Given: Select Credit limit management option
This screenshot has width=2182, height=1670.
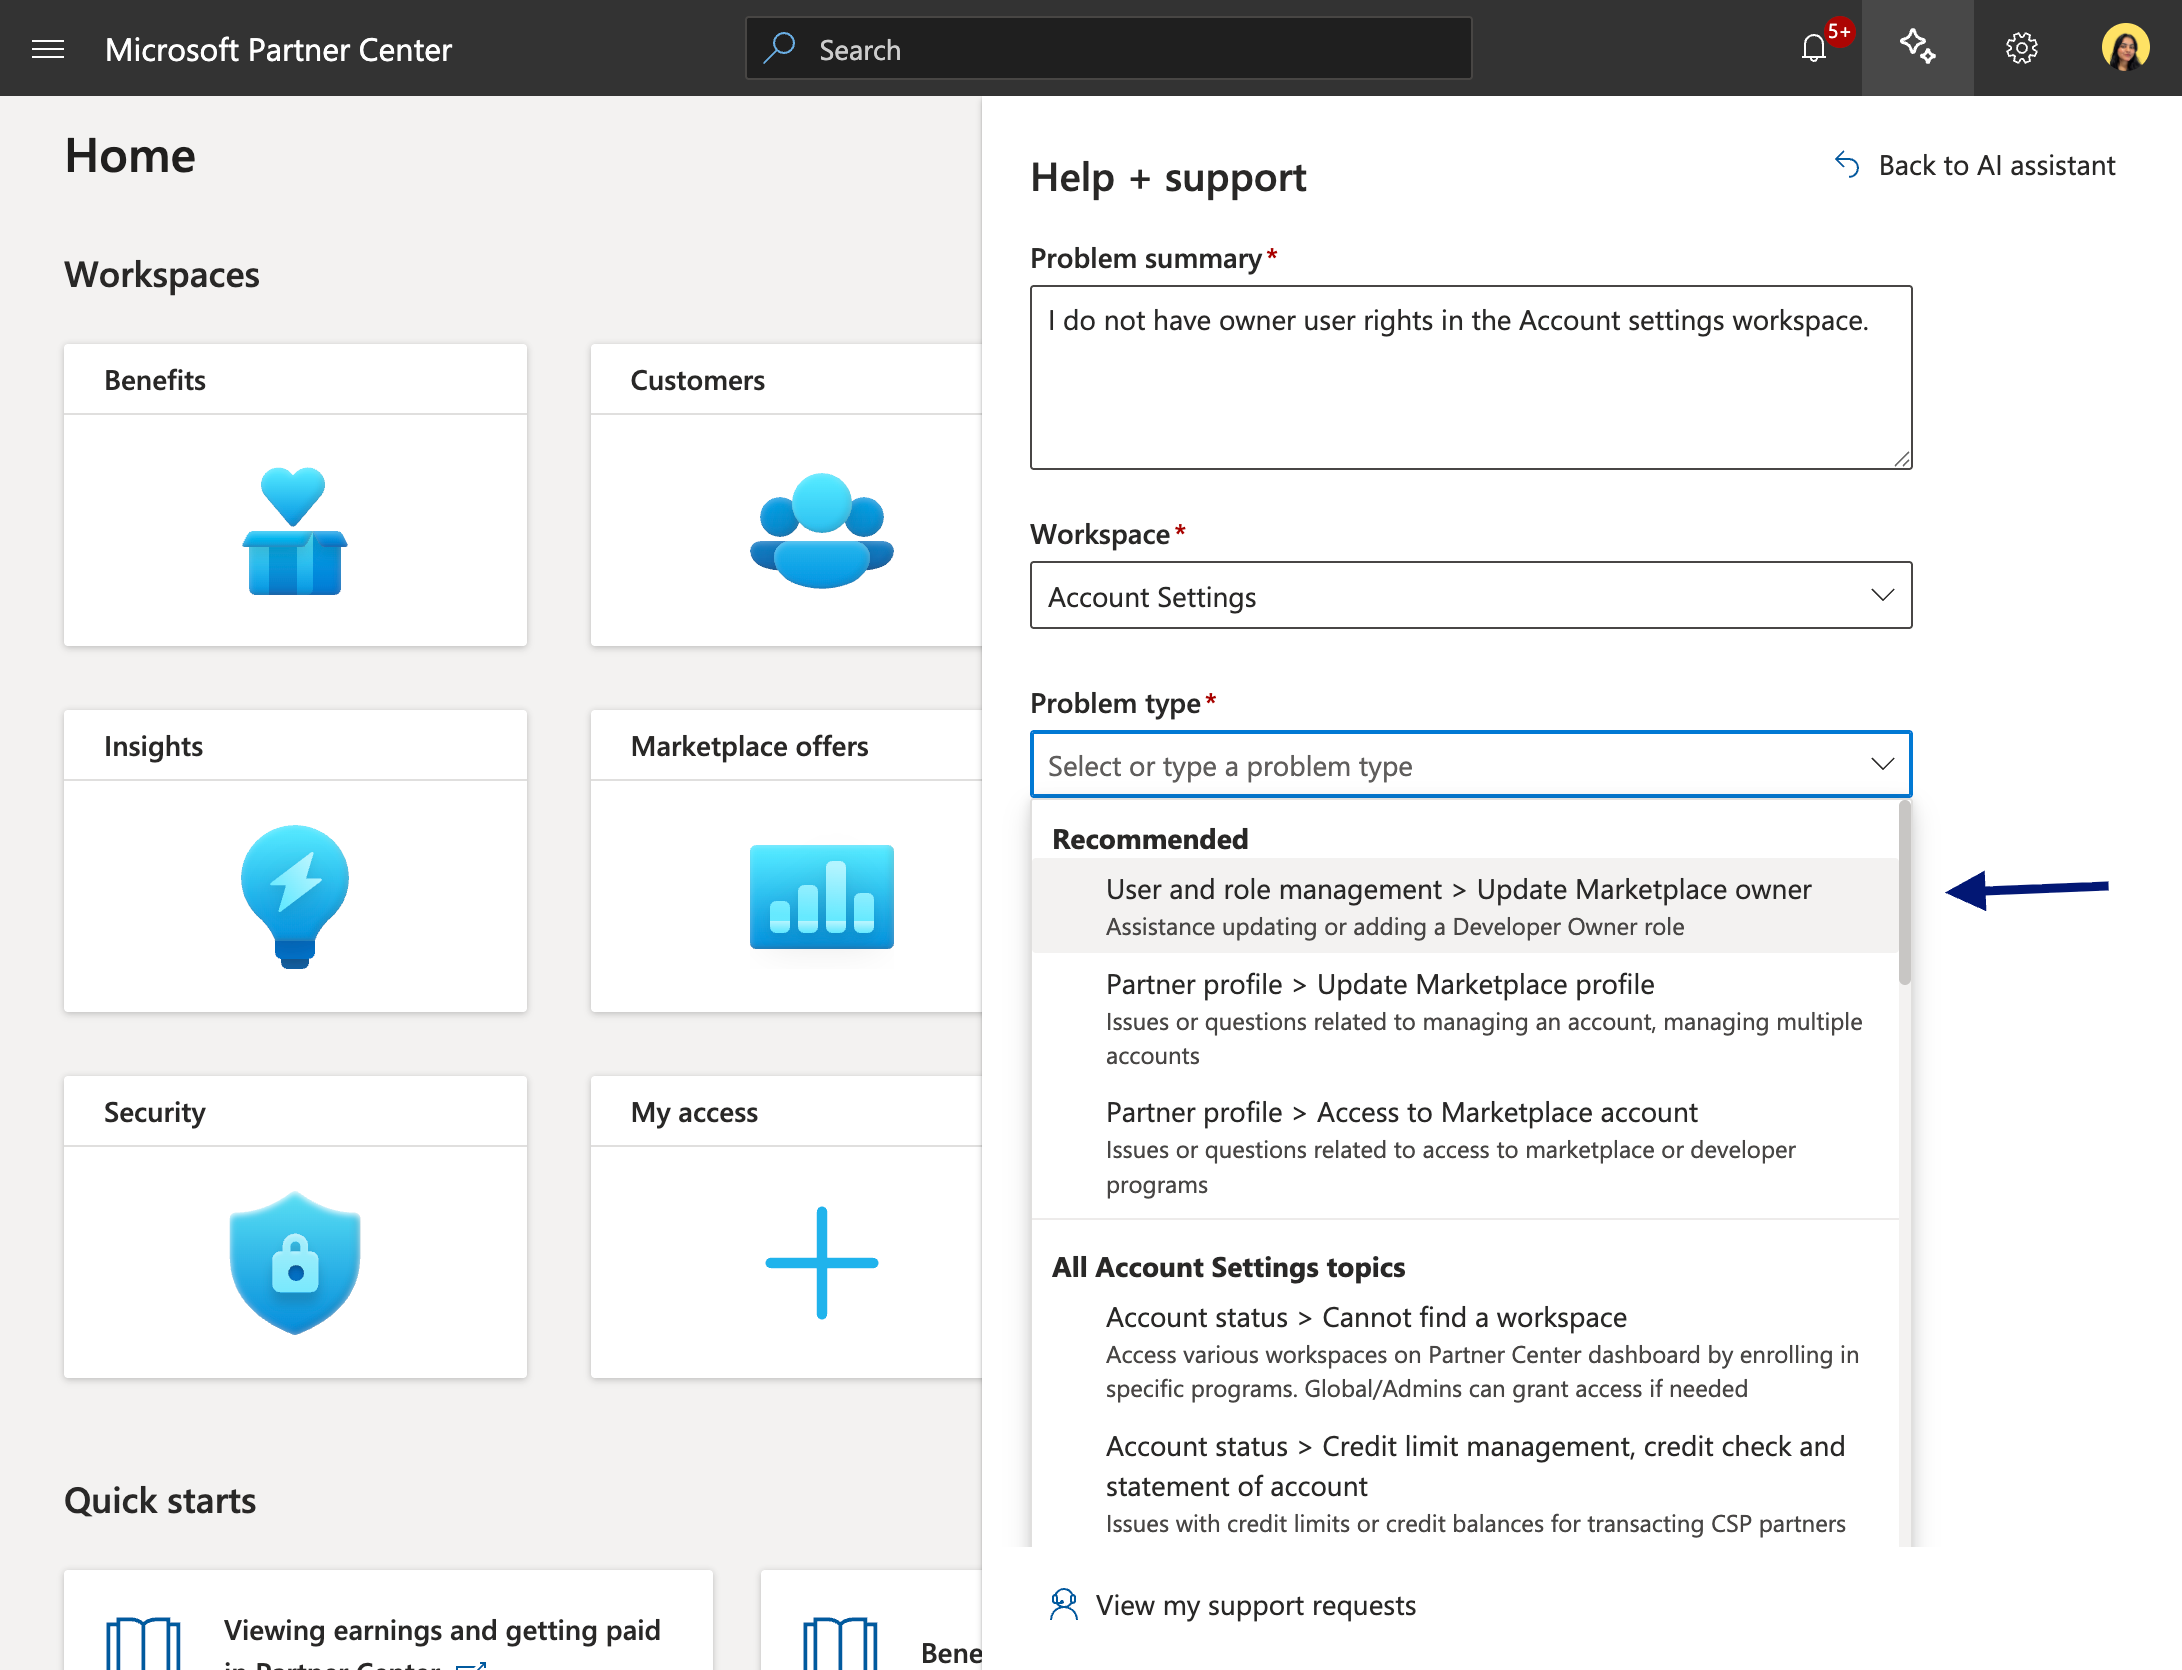Looking at the screenshot, I should point(1465,1484).
